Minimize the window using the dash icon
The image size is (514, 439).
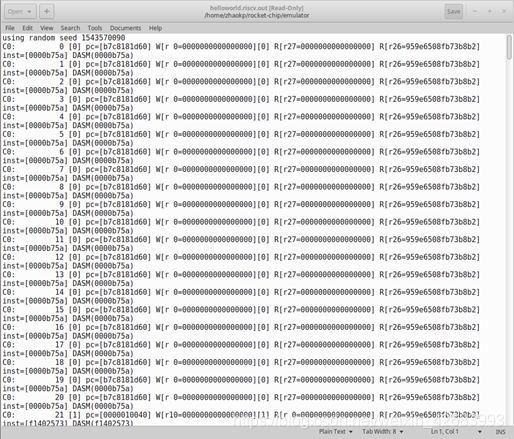point(475,11)
